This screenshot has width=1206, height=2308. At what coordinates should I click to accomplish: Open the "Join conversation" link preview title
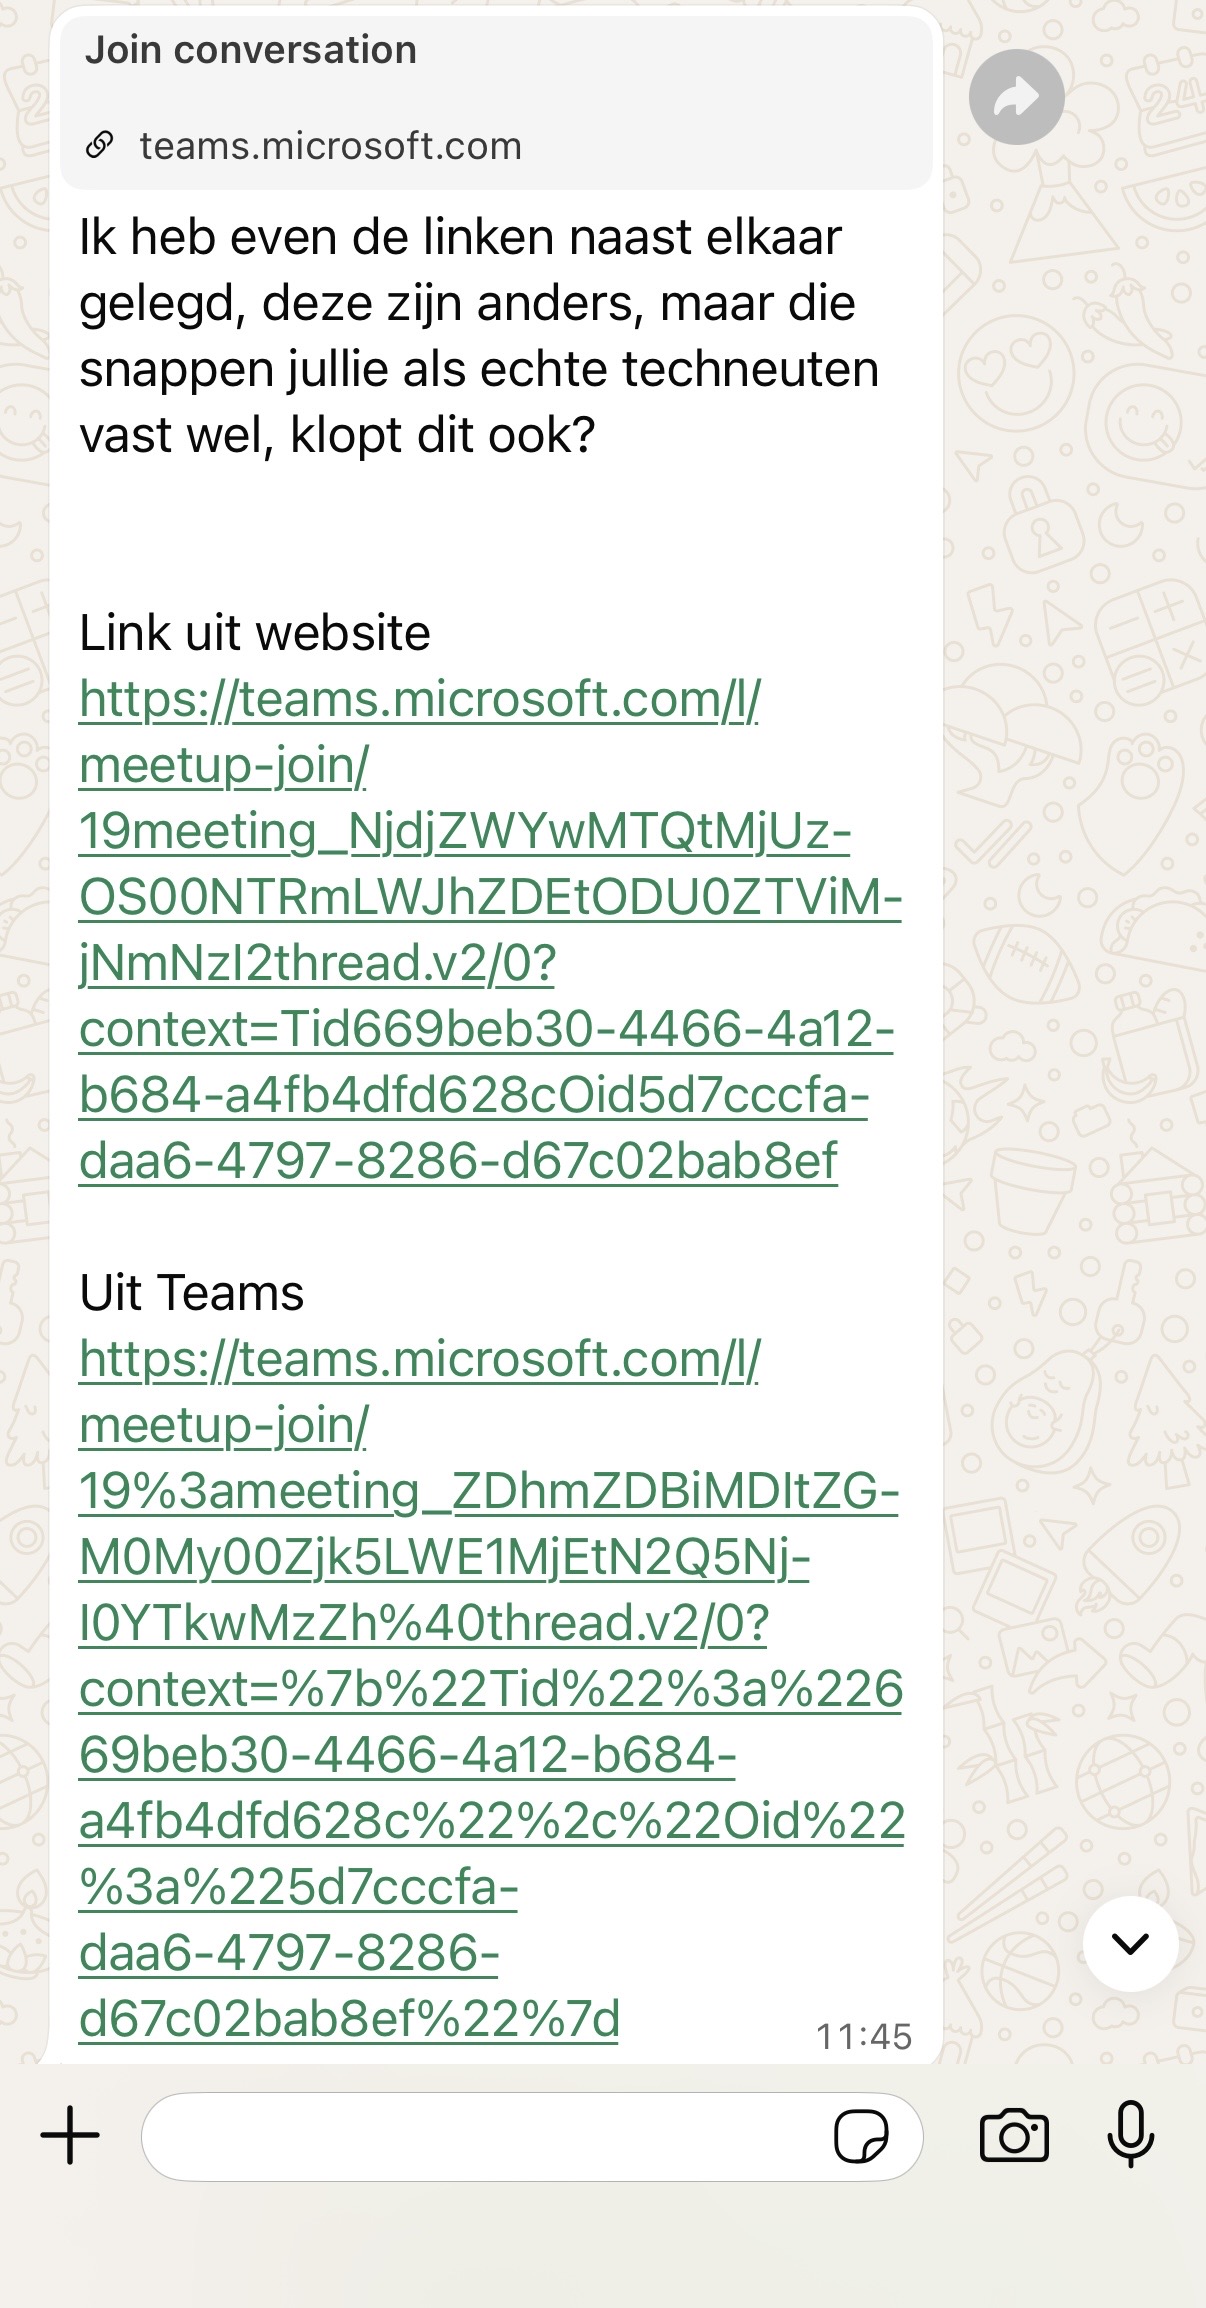(250, 50)
